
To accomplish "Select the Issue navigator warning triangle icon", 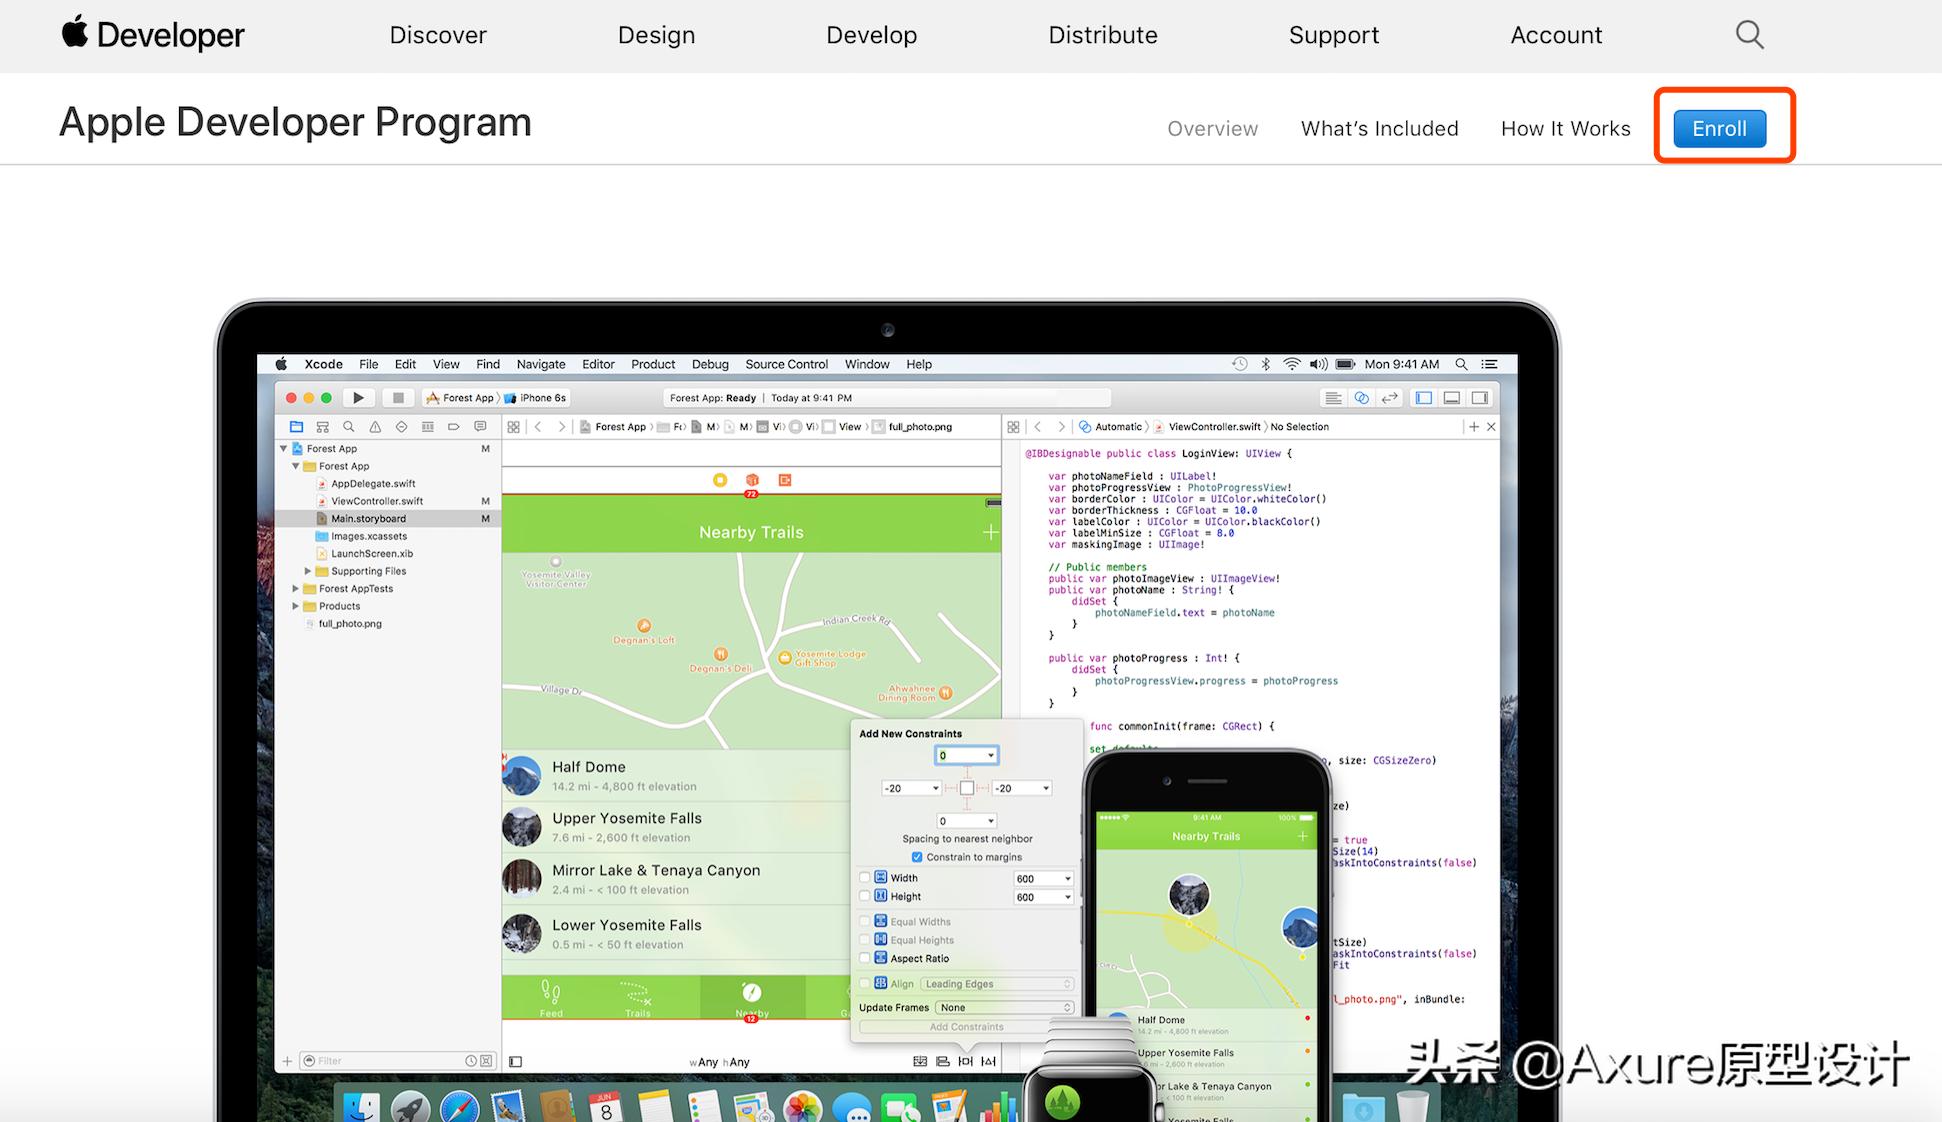I will 375,427.
